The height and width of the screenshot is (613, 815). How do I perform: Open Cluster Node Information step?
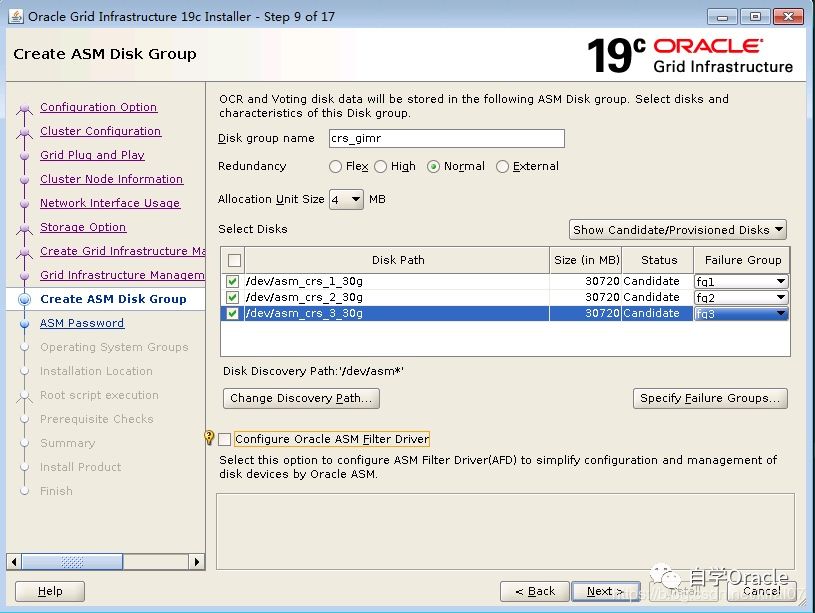(x=111, y=179)
